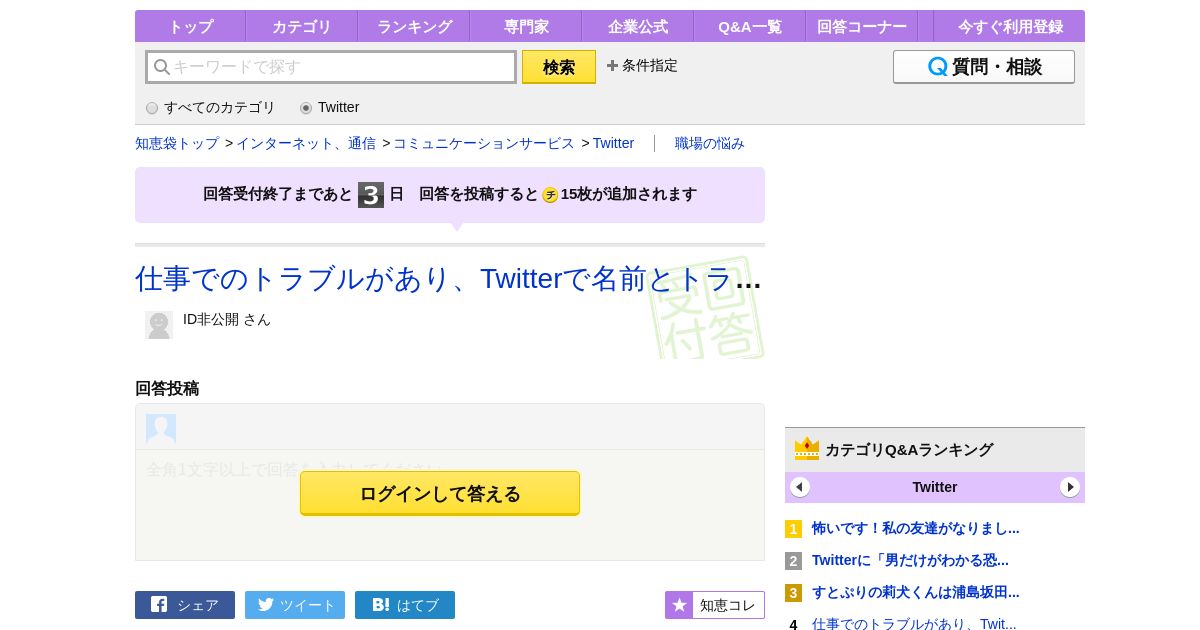Click the crown icon beside カテゴリQ&Aランキング
Viewport: 1200px width, 630px height.
click(x=807, y=449)
